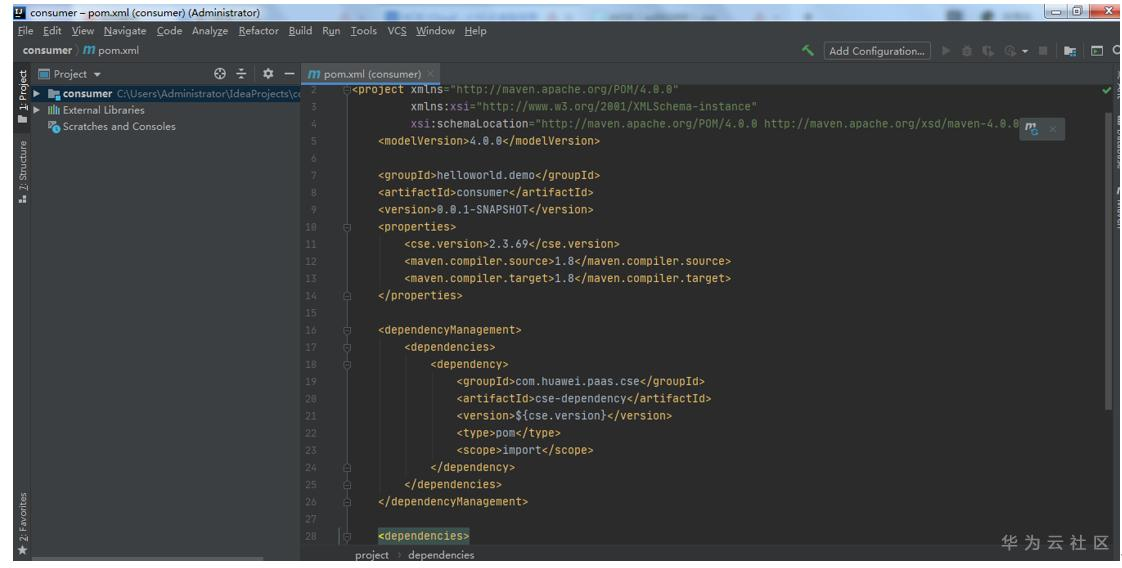Fold the dependency block at line 18
Viewport: 1122px width, 568px height.
pos(347,364)
